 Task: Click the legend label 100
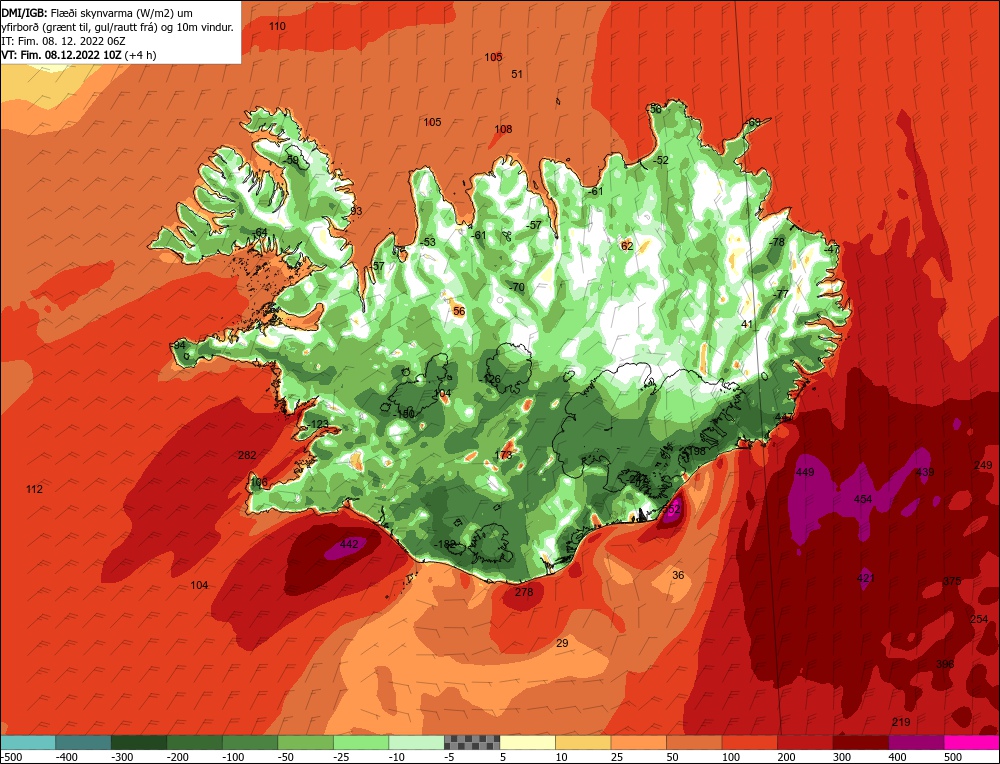pyautogui.click(x=731, y=757)
